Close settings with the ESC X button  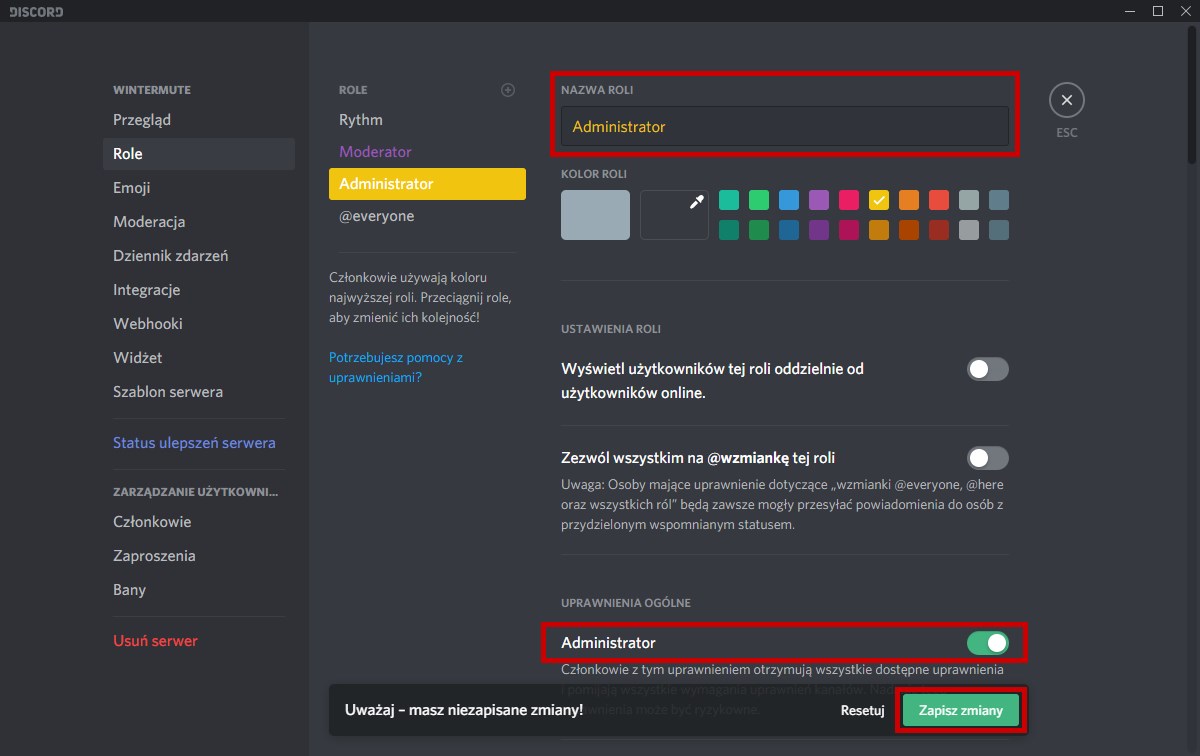pyautogui.click(x=1067, y=100)
